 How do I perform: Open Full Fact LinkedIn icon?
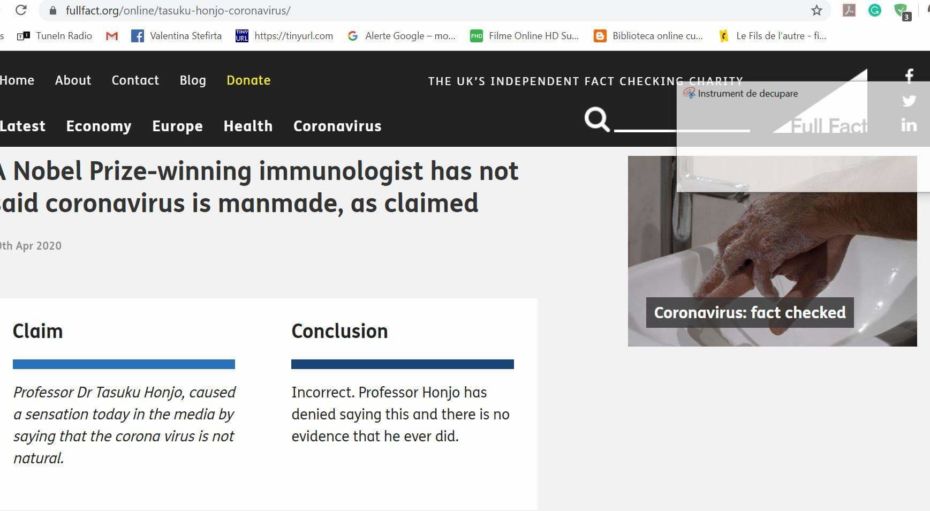pos(909,125)
